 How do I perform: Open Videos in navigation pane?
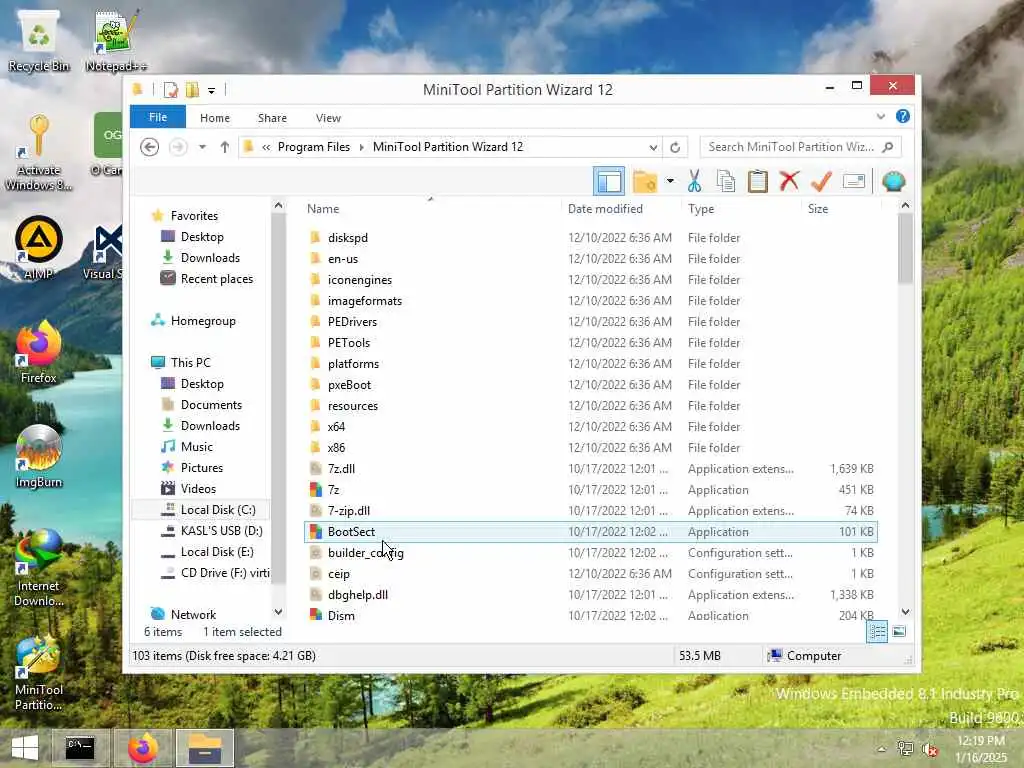[198, 488]
